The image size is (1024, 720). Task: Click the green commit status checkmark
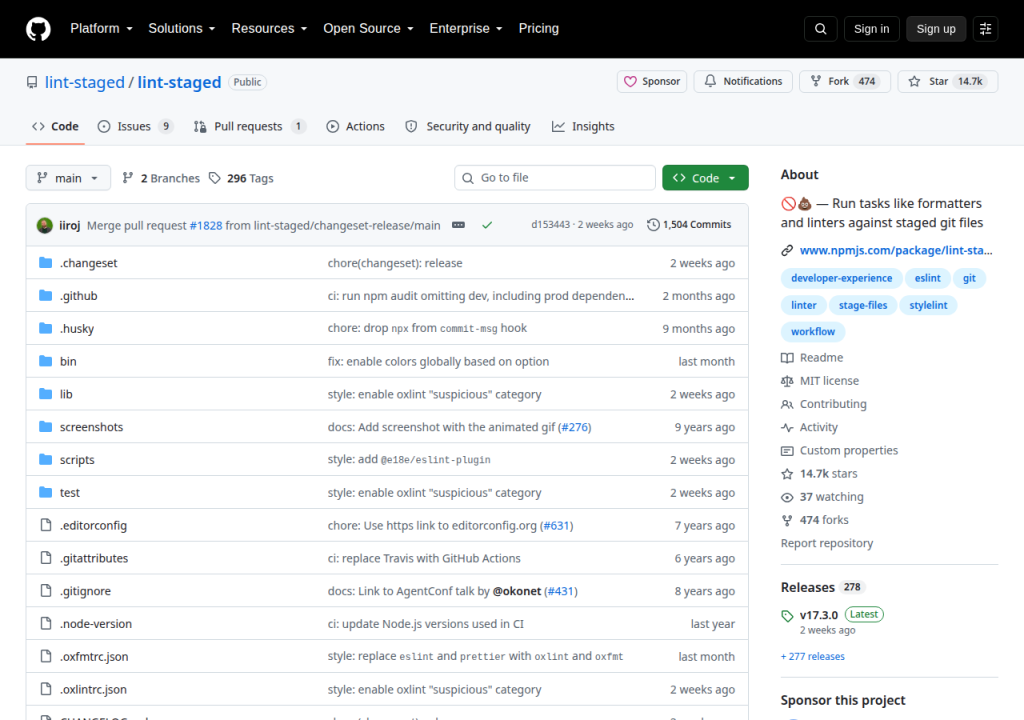[487, 225]
